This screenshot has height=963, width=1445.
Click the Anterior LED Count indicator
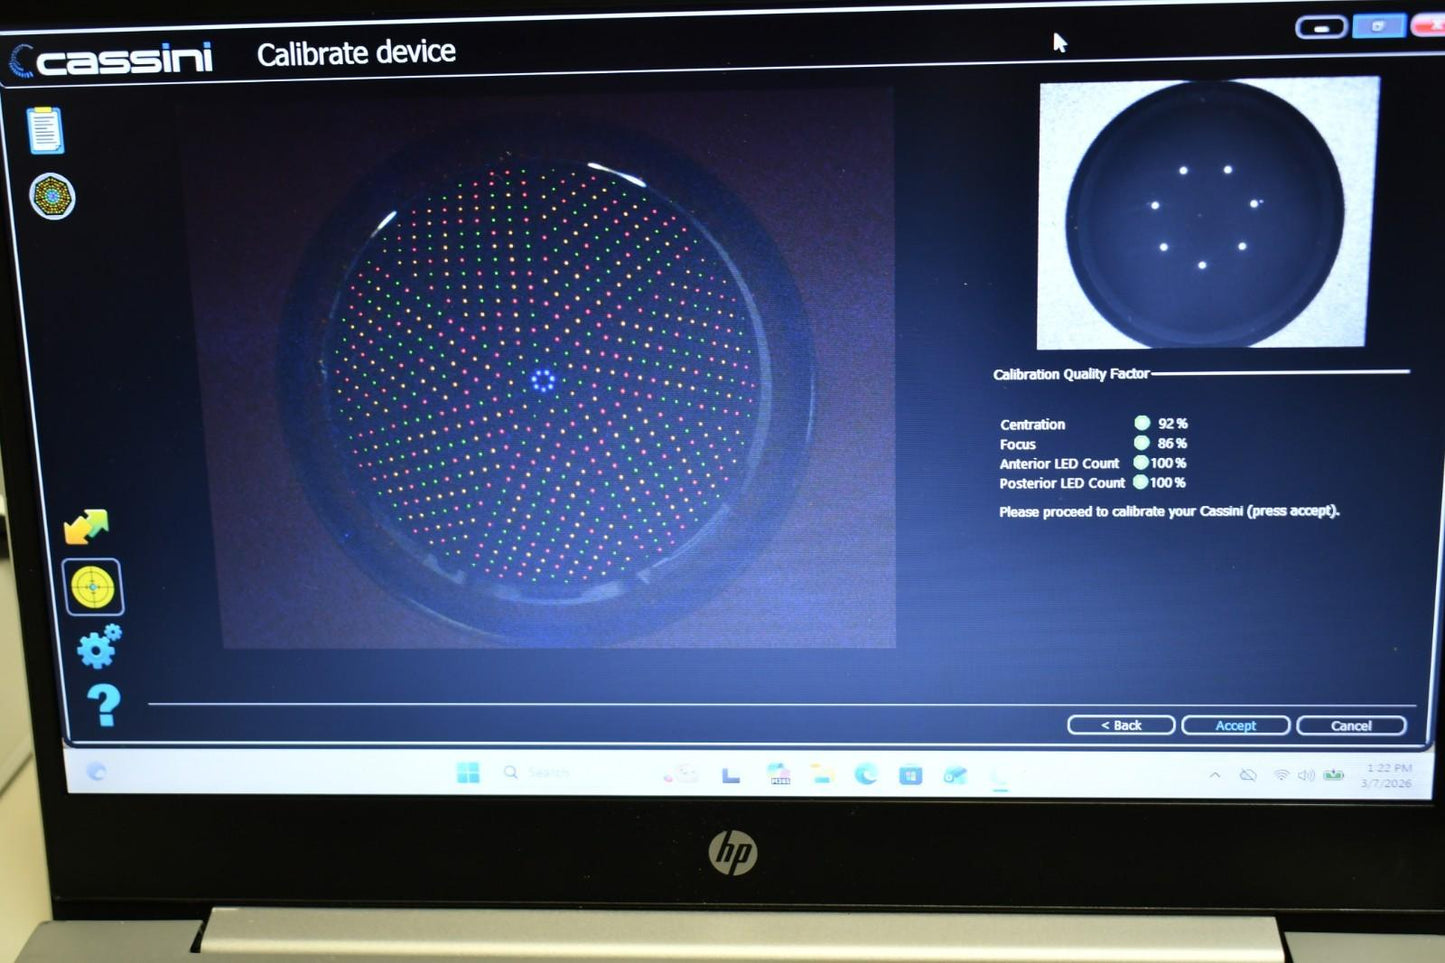pos(1140,462)
